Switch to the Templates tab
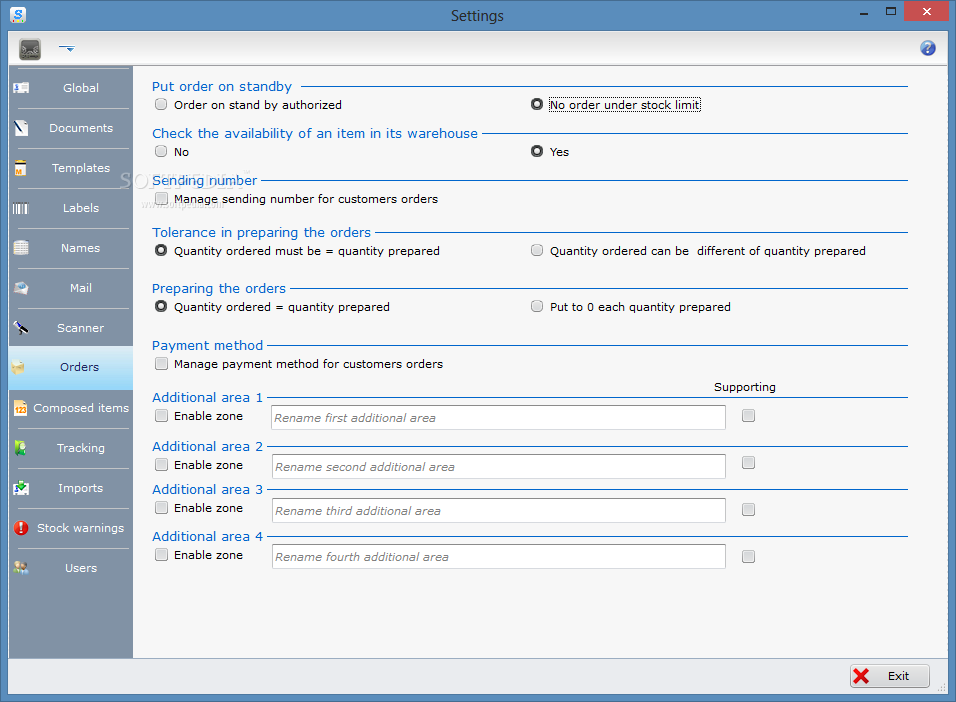Screen dimensions: 956x702 point(71,168)
